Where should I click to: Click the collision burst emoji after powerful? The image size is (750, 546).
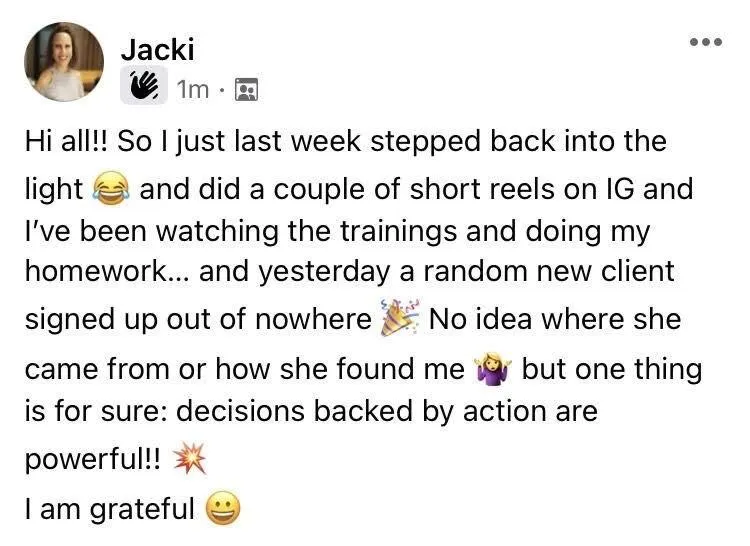point(189,459)
